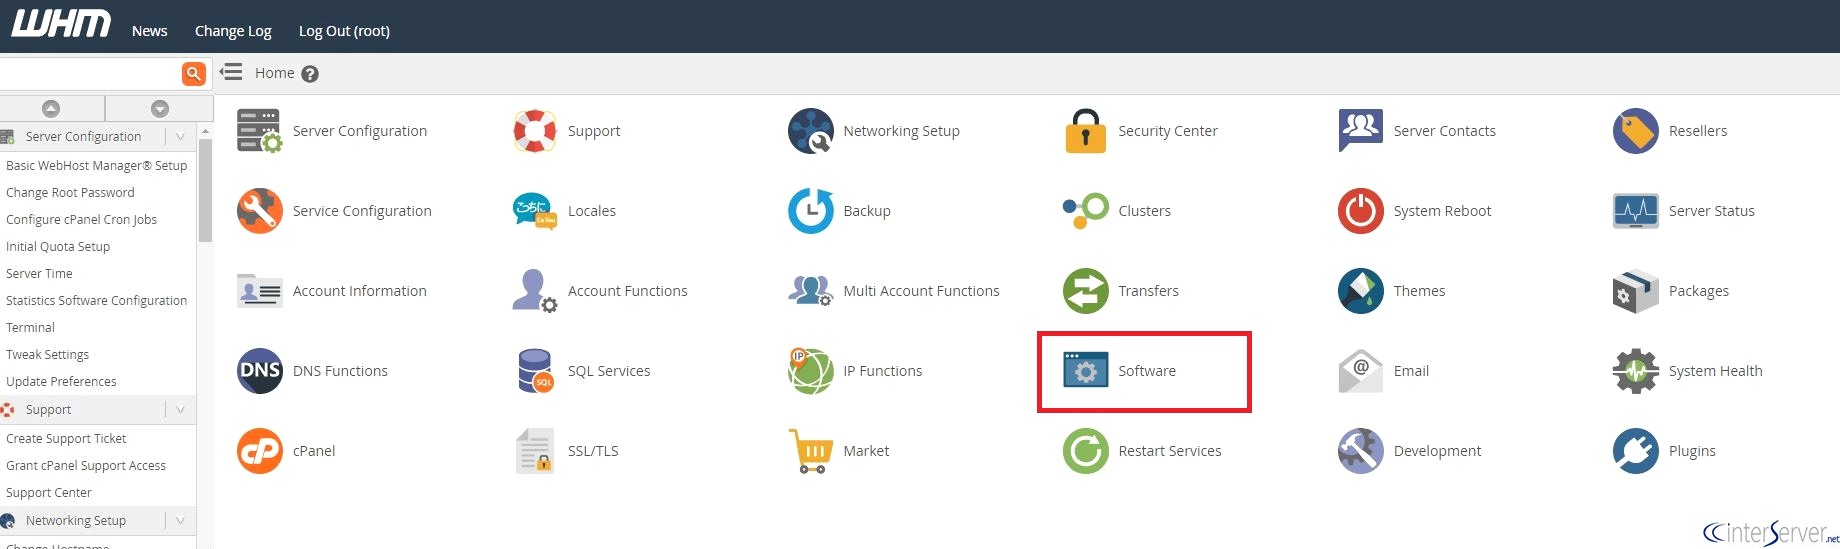Screen dimensions: 1840x549
Task: Open the SSL/TLS certificate icon
Action: click(535, 451)
